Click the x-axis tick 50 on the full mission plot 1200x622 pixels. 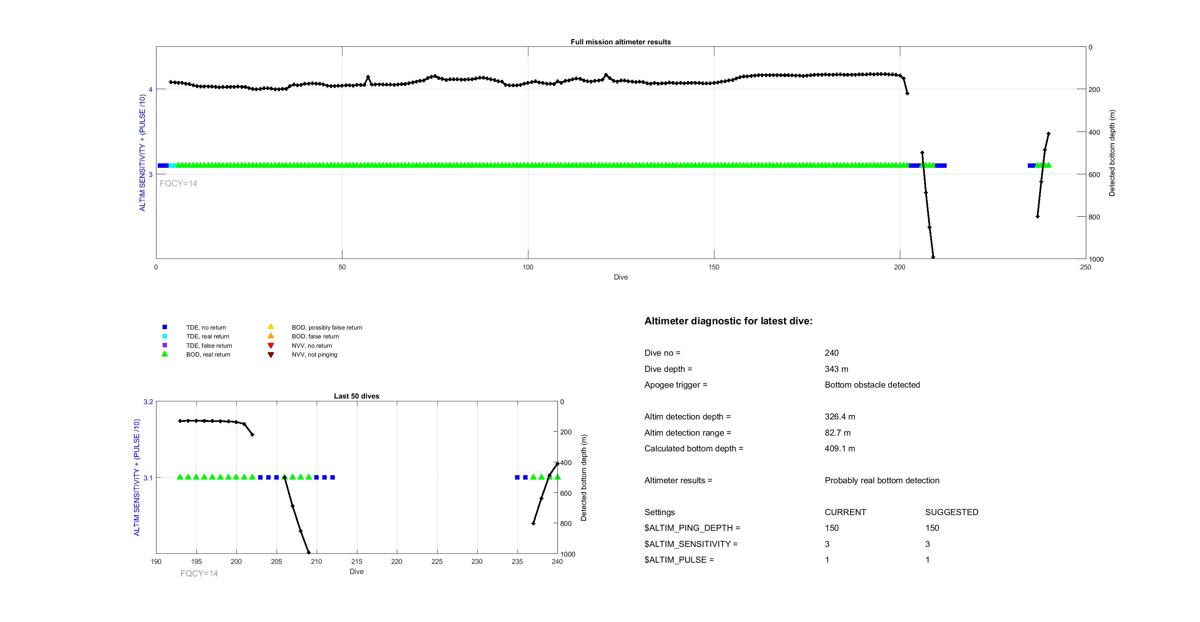(342, 267)
